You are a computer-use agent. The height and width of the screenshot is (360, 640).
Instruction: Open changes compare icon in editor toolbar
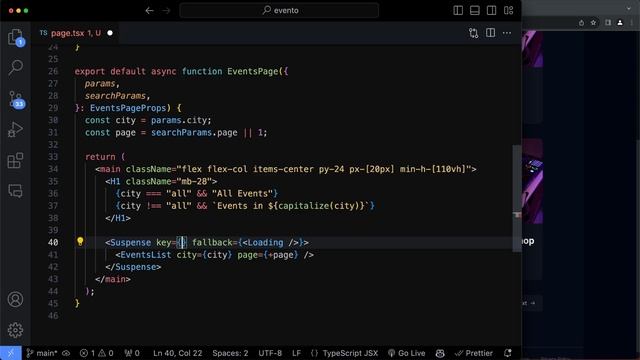tap(473, 33)
